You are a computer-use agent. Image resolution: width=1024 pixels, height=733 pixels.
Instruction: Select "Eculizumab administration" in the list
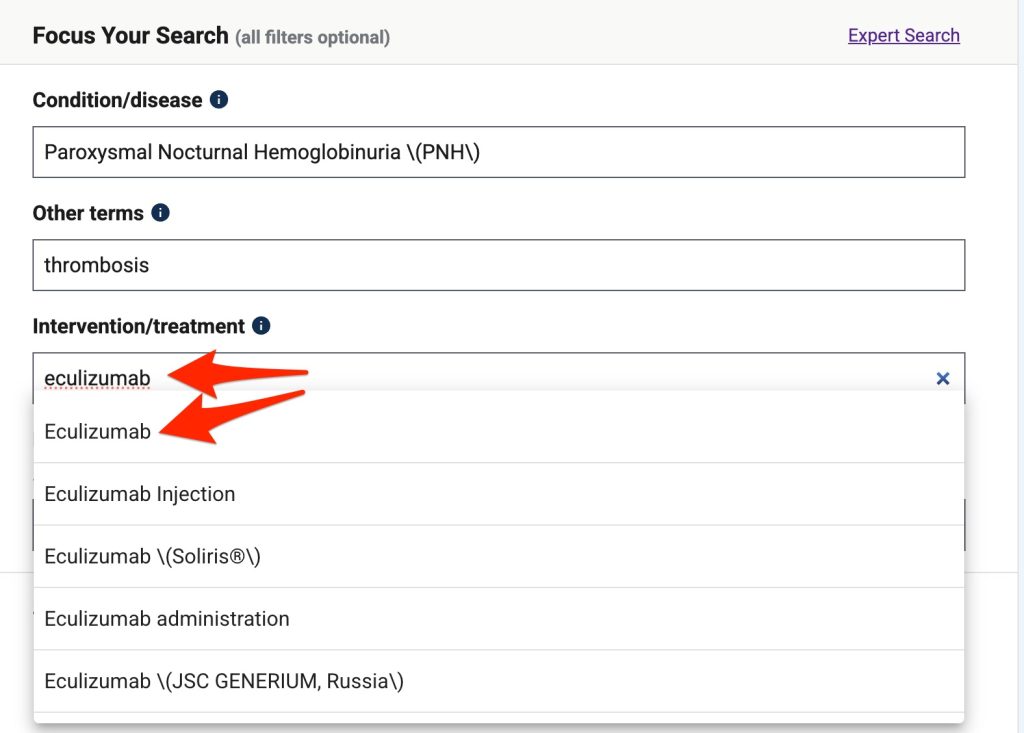click(x=167, y=619)
